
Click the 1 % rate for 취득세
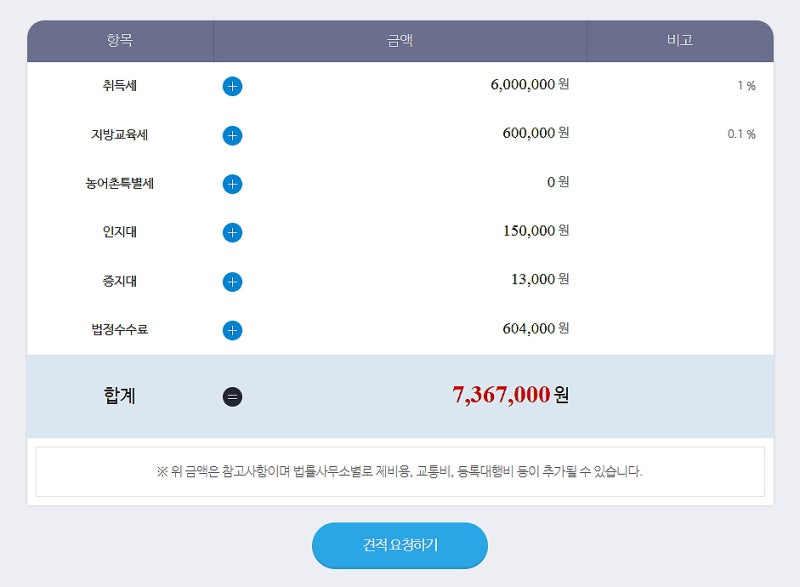746,86
